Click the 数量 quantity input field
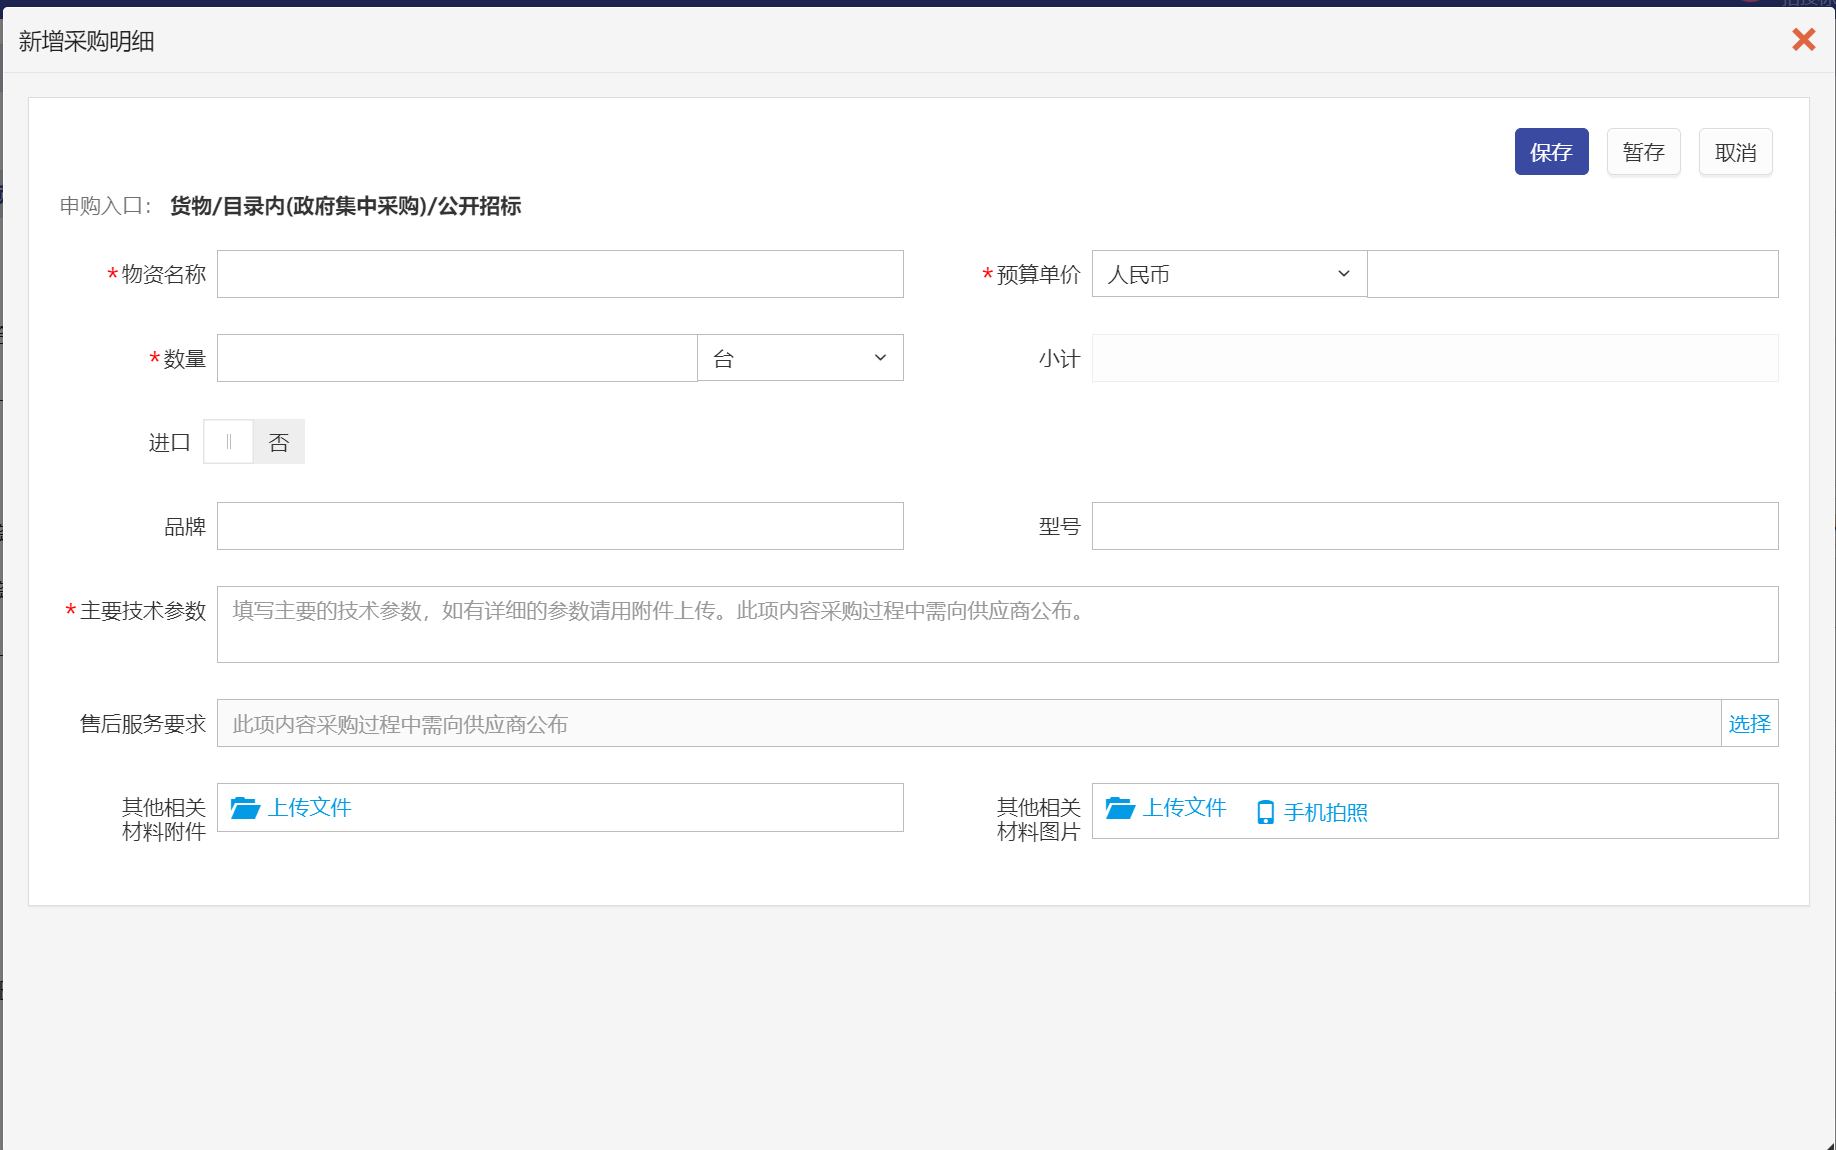 coord(457,358)
